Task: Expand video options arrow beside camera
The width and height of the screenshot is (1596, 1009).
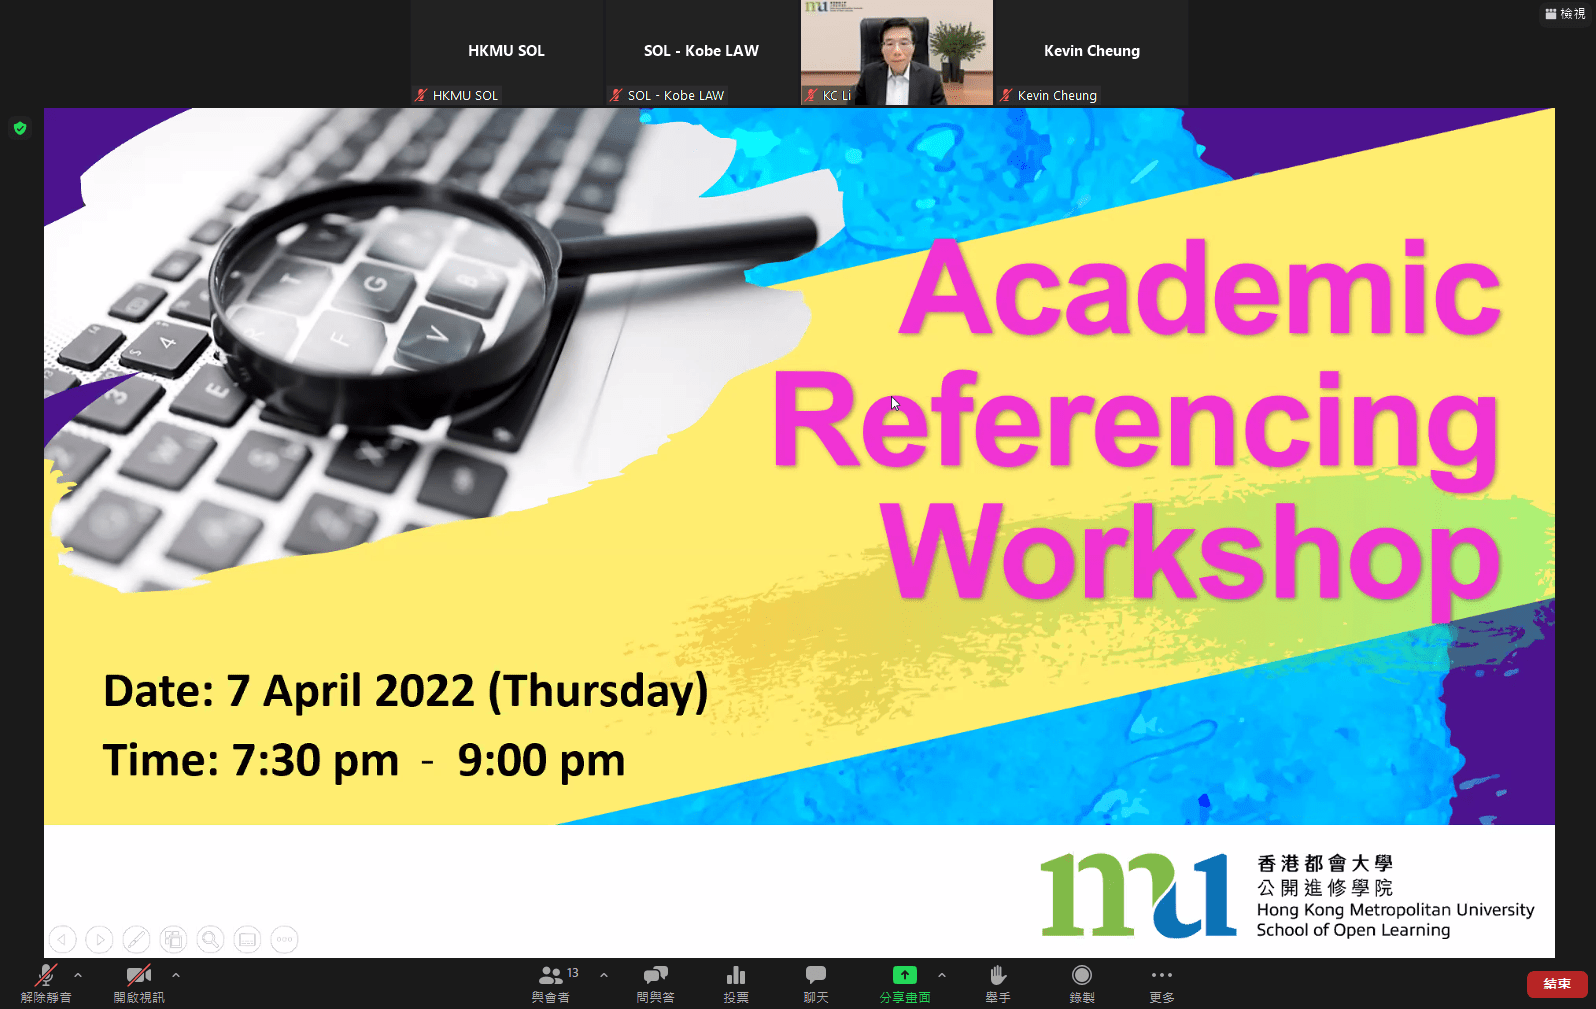Action: [176, 975]
